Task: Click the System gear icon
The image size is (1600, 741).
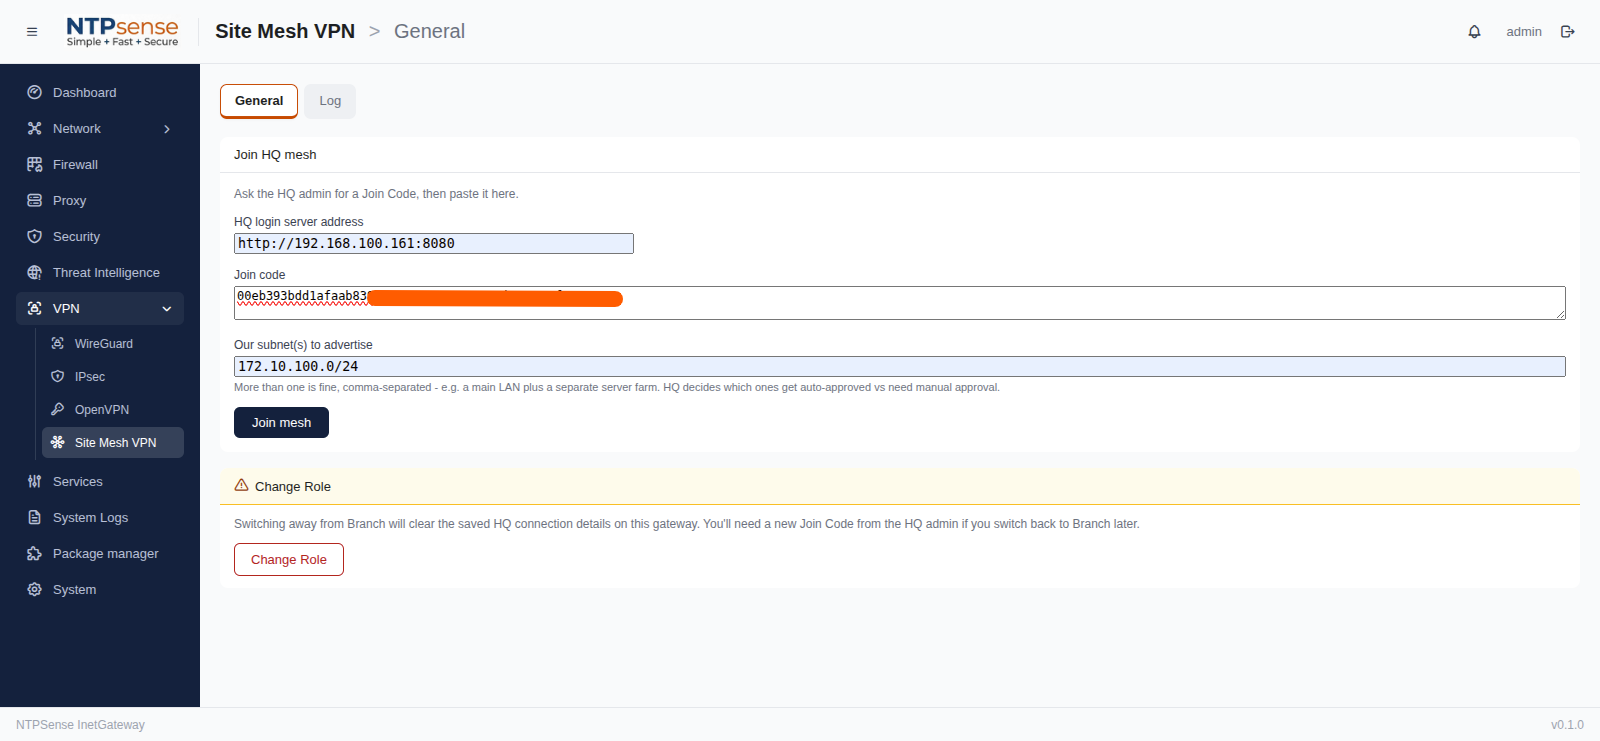Action: pos(35,589)
